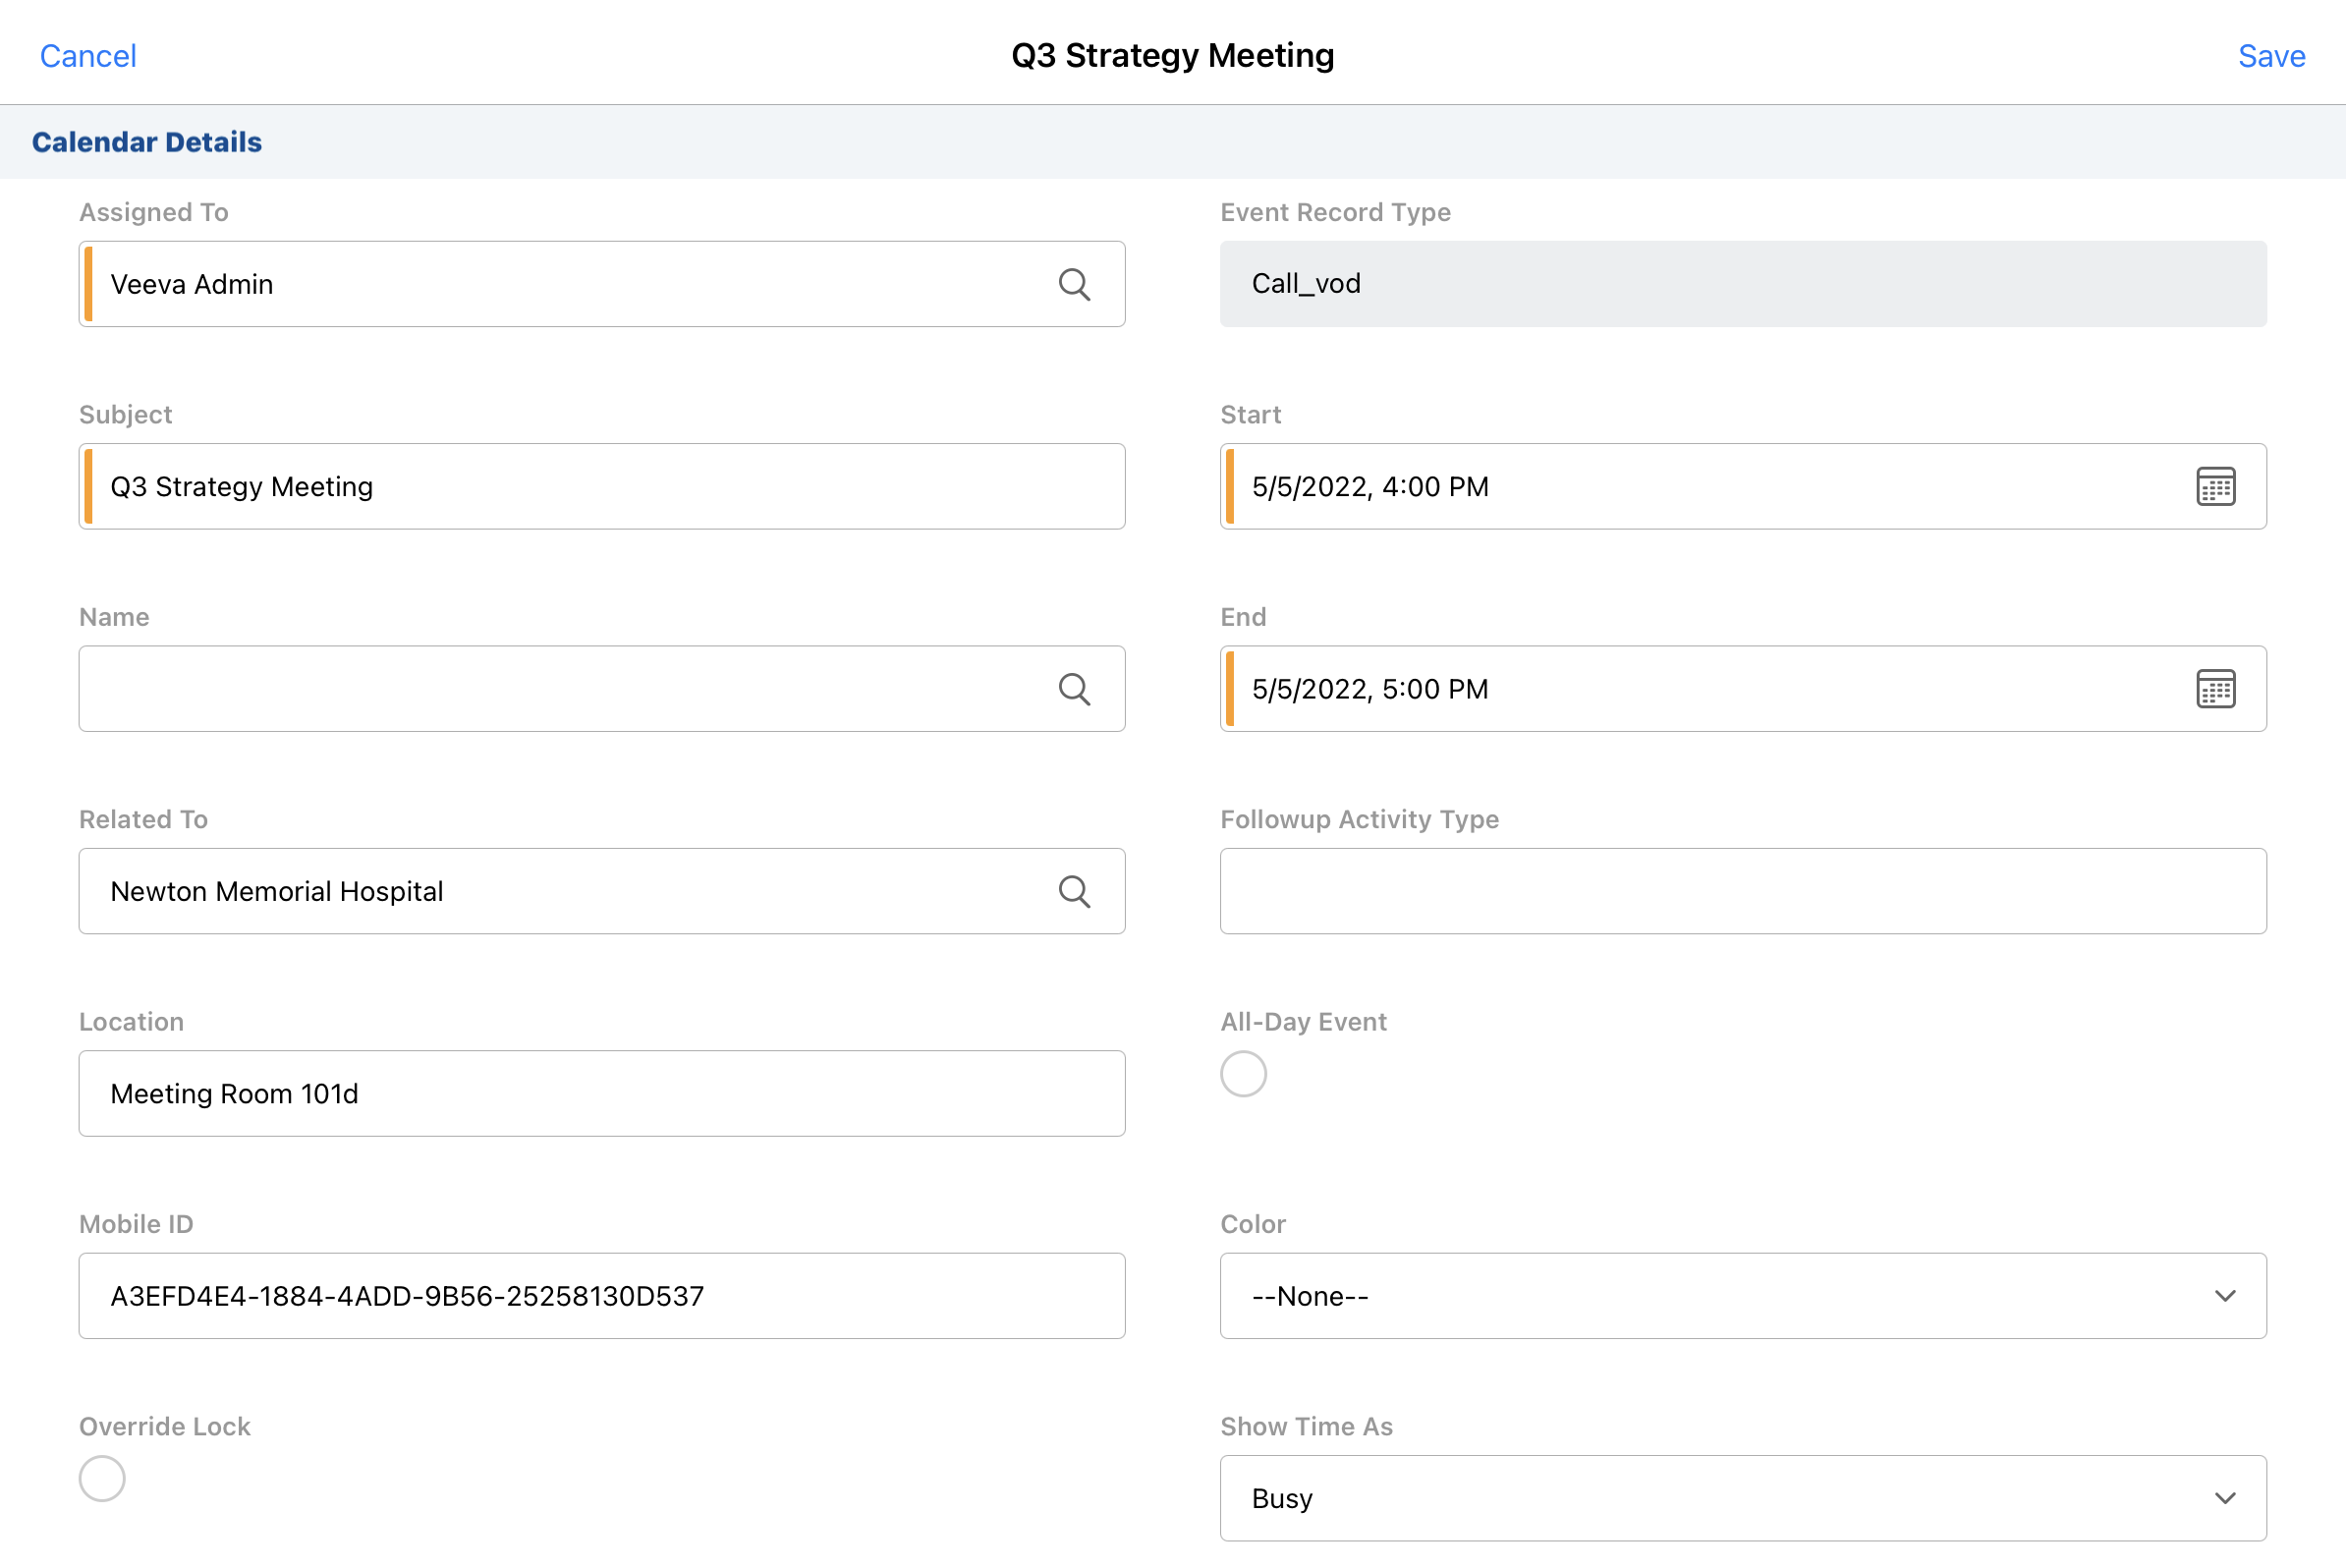Open calendar picker for Start date
The height and width of the screenshot is (1568, 2346).
click(2215, 487)
